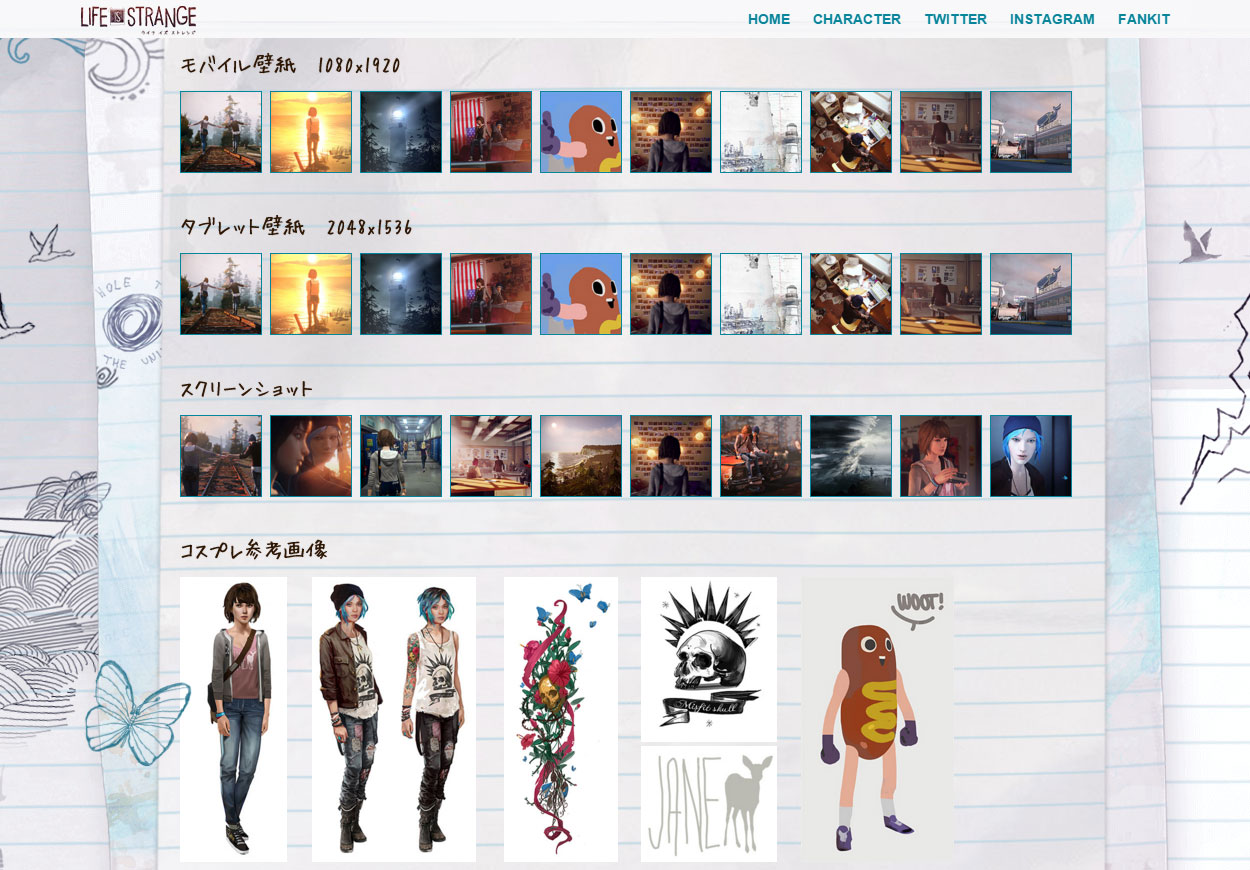View screenshot of coastal cliff sunset
The image size is (1250, 870).
point(581,456)
